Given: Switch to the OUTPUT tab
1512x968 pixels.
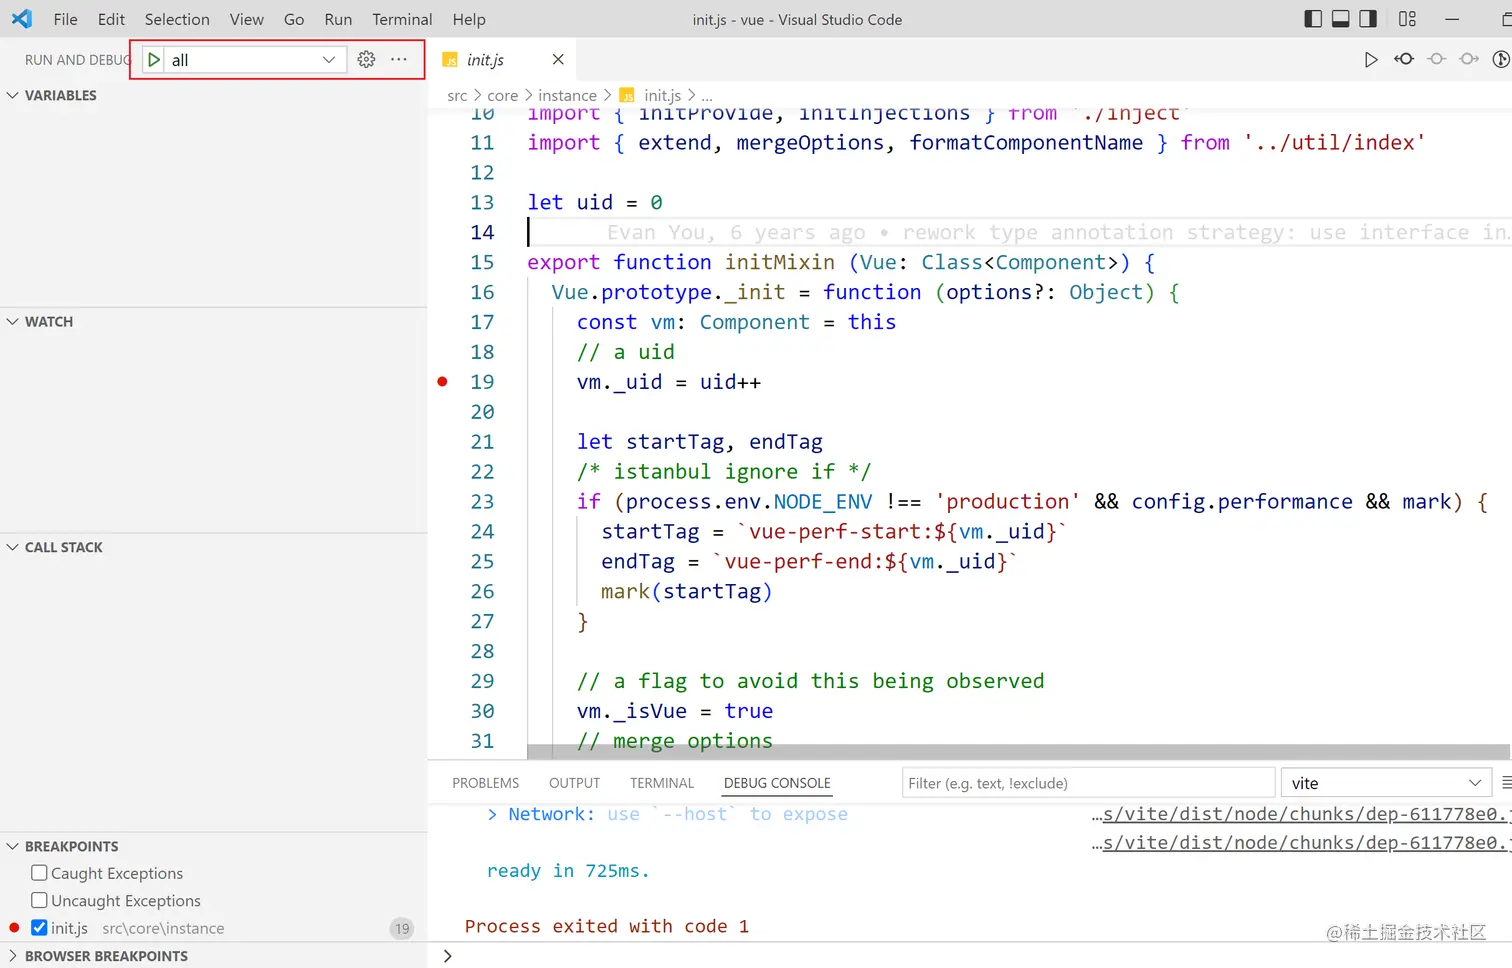Looking at the screenshot, I should 574,783.
